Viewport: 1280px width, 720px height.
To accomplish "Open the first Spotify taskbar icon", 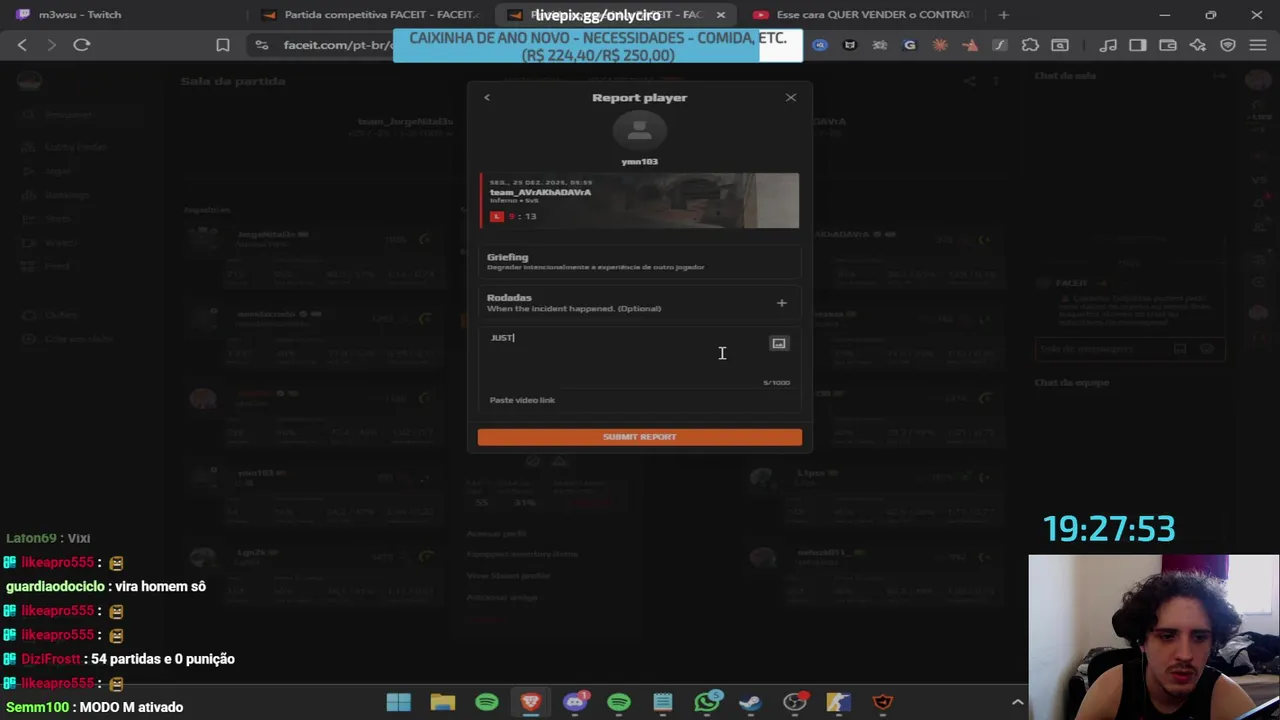I will click(x=487, y=702).
